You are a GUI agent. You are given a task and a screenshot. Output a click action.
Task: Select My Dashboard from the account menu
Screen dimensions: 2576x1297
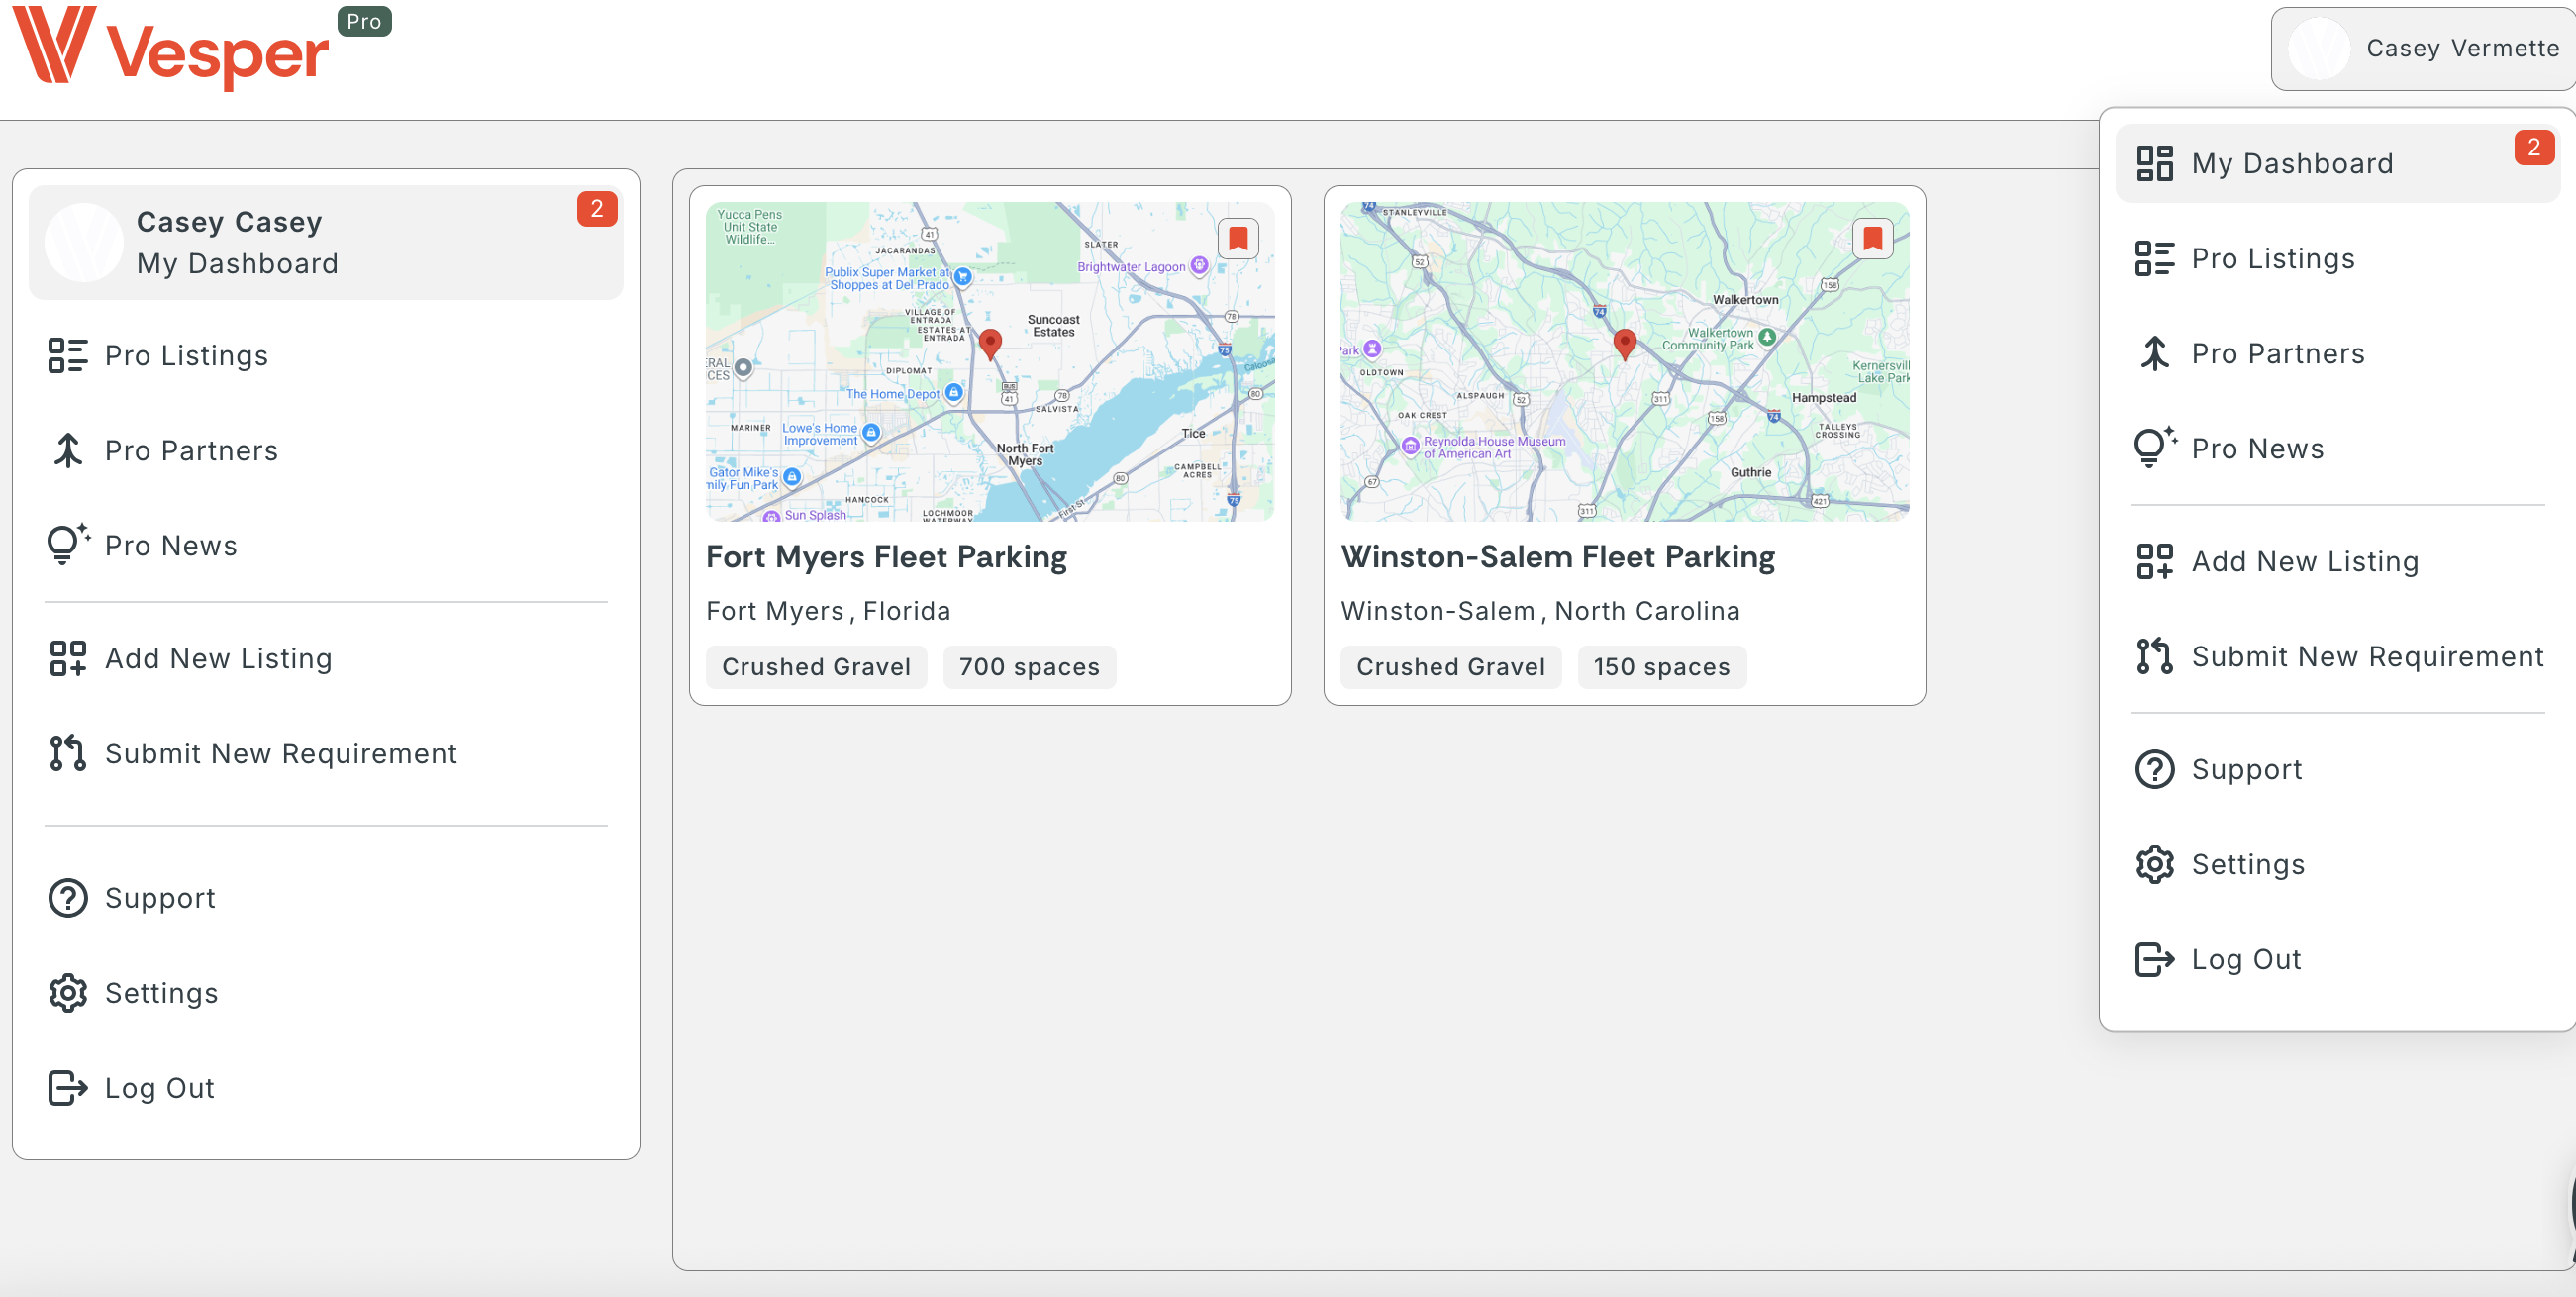point(2292,163)
